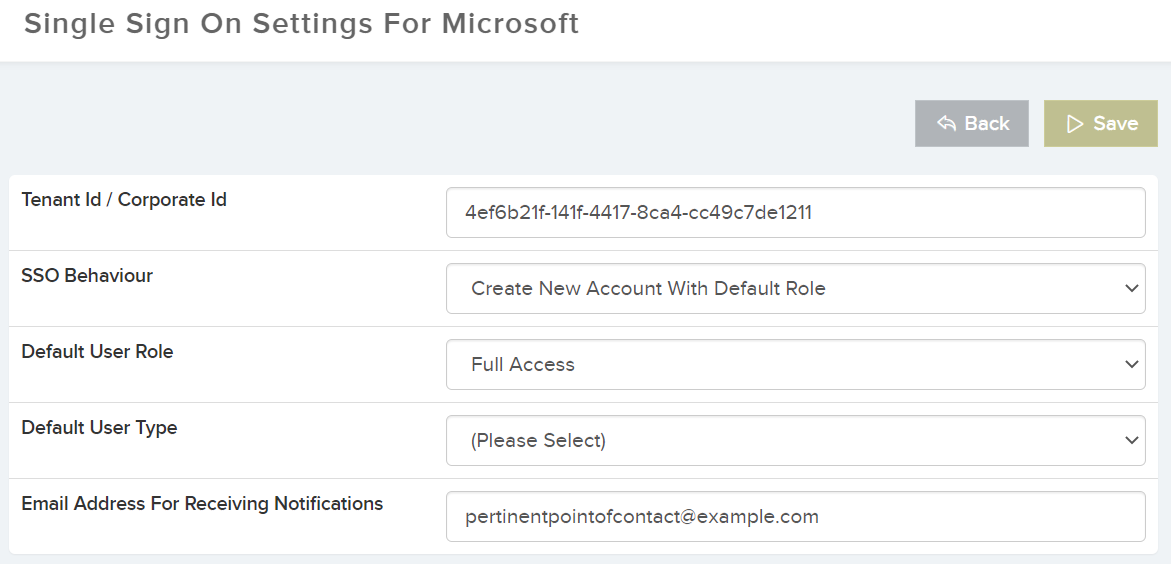This screenshot has width=1171, height=564.
Task: Click the notification email address field
Action: coord(795,517)
